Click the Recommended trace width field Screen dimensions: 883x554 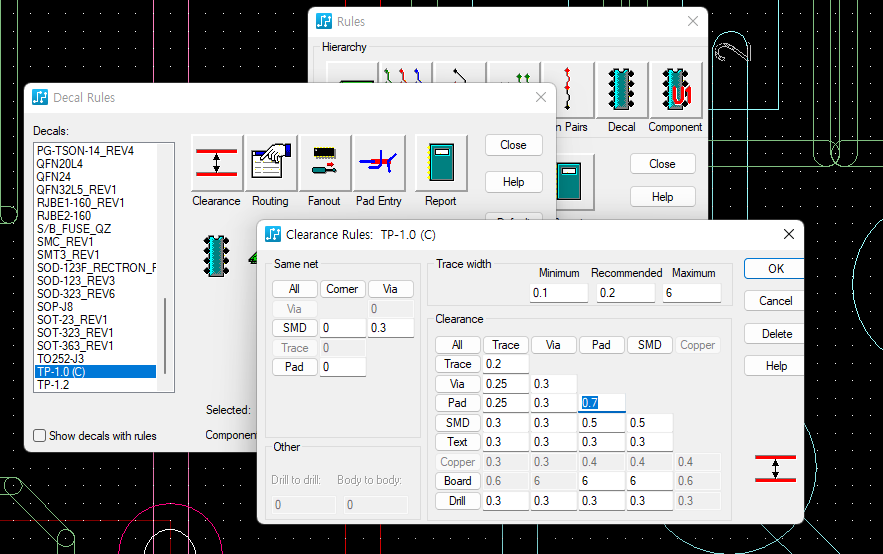click(x=626, y=293)
